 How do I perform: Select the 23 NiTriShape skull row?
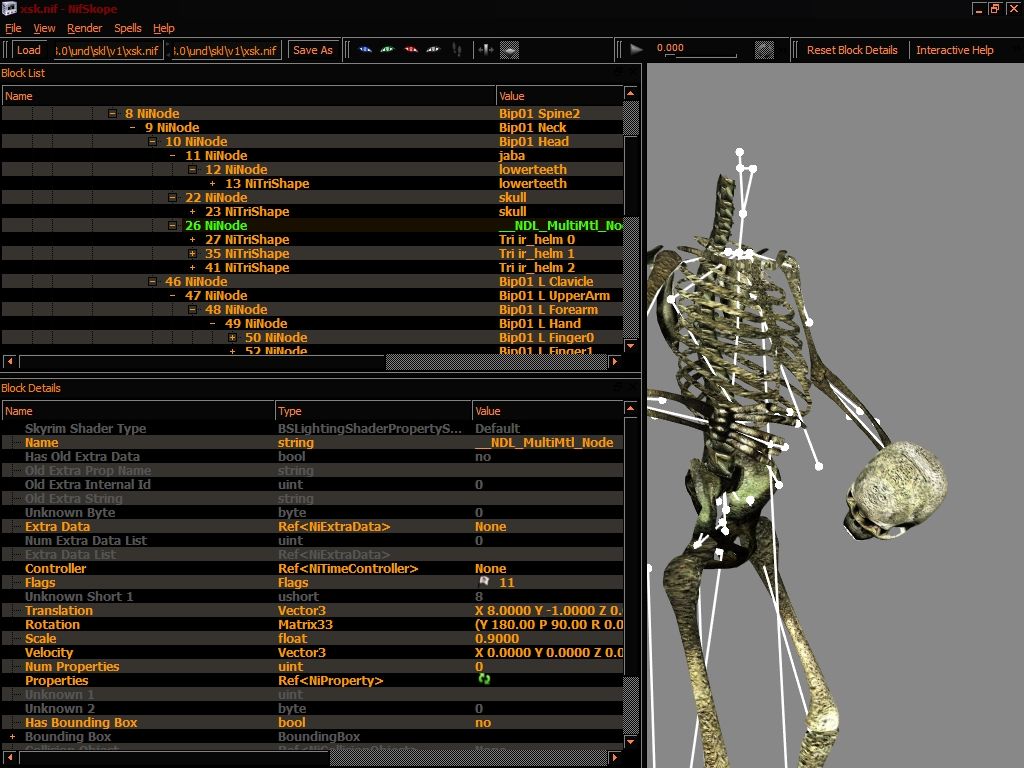click(x=312, y=212)
